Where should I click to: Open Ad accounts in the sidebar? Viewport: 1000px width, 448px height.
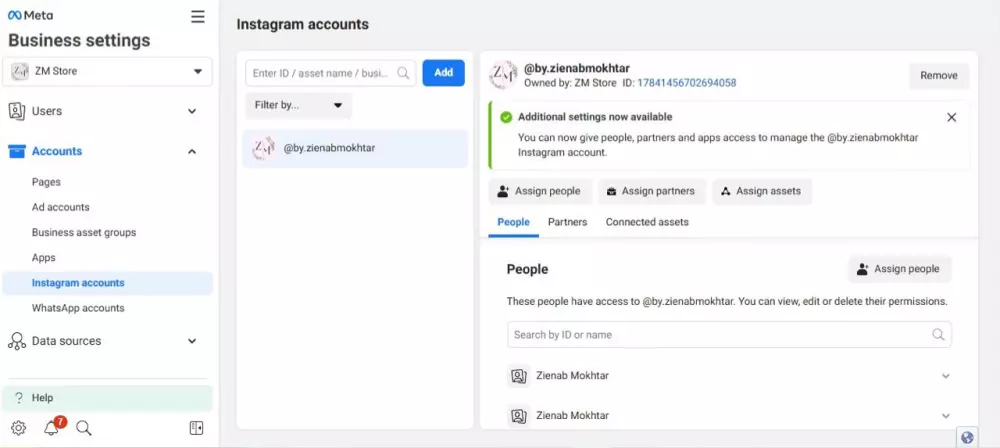[61, 207]
